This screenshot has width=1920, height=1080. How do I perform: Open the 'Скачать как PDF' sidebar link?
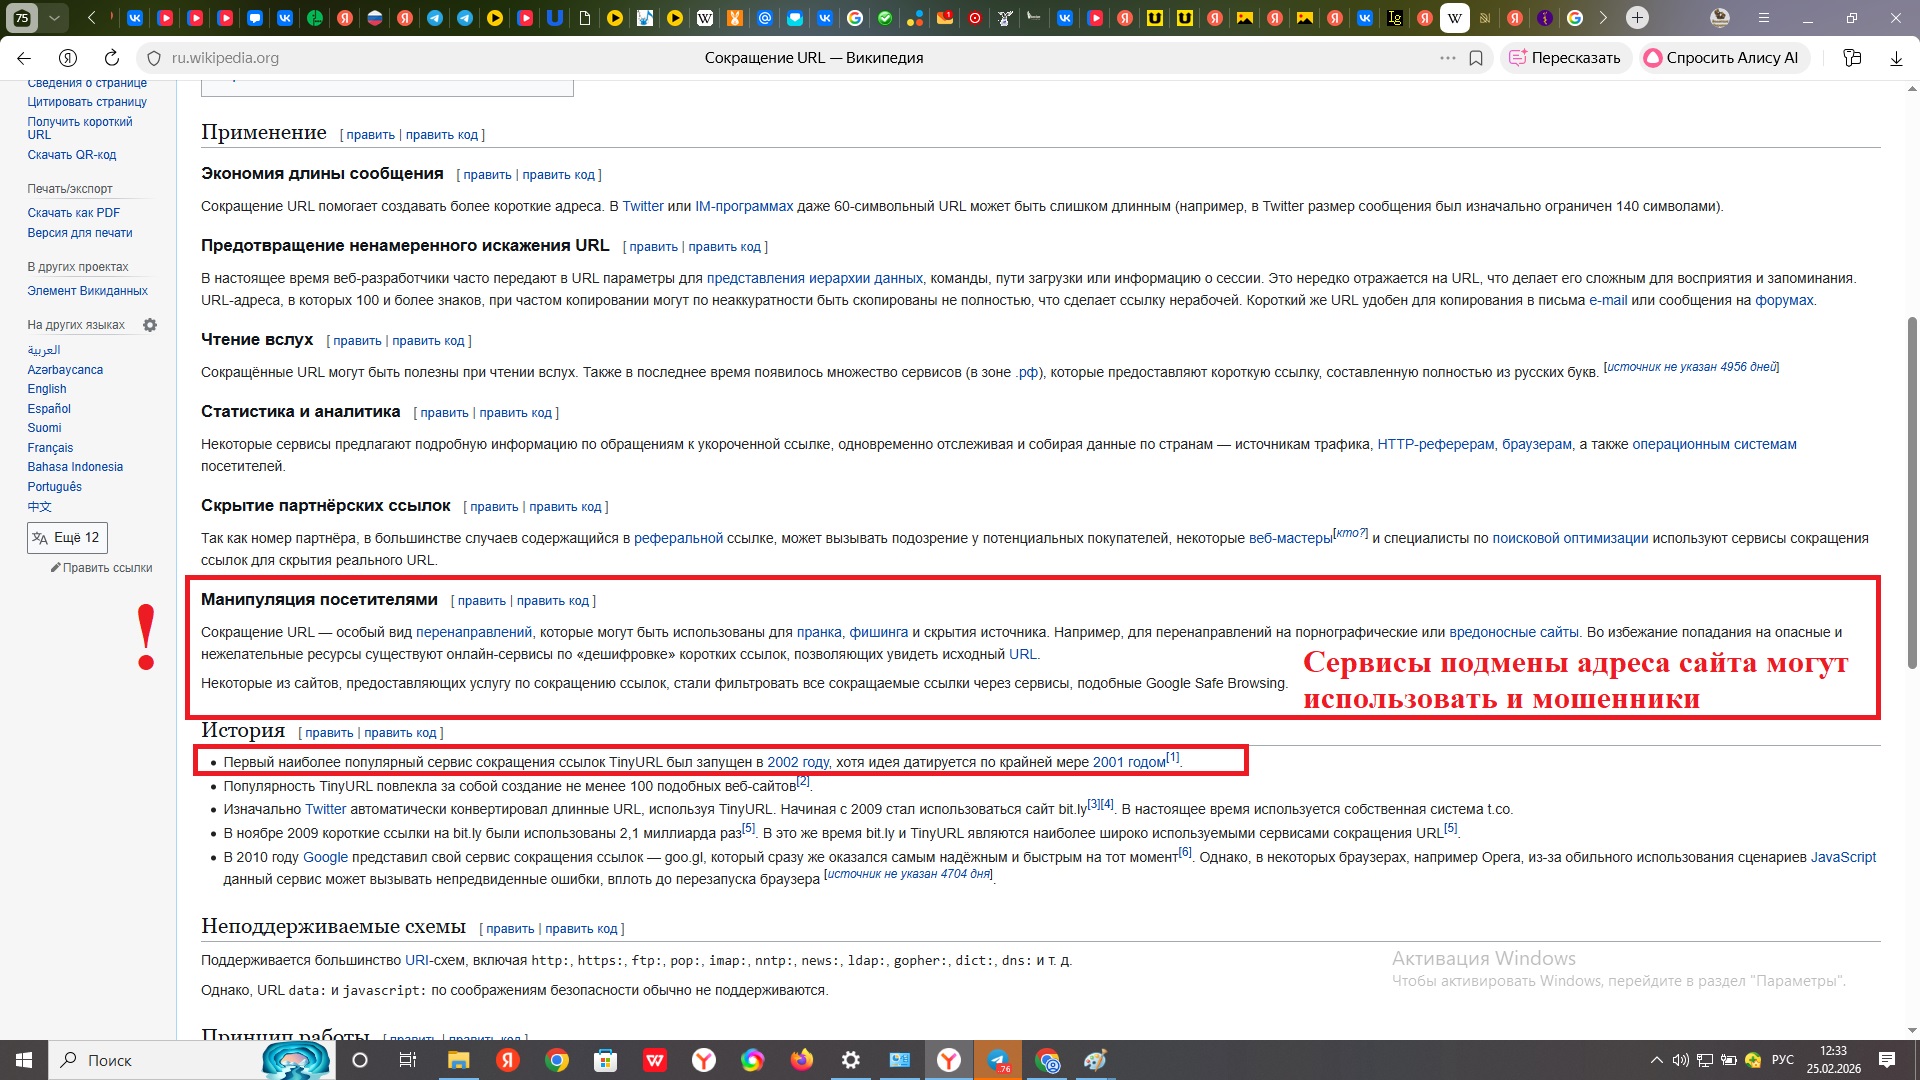coord(73,213)
